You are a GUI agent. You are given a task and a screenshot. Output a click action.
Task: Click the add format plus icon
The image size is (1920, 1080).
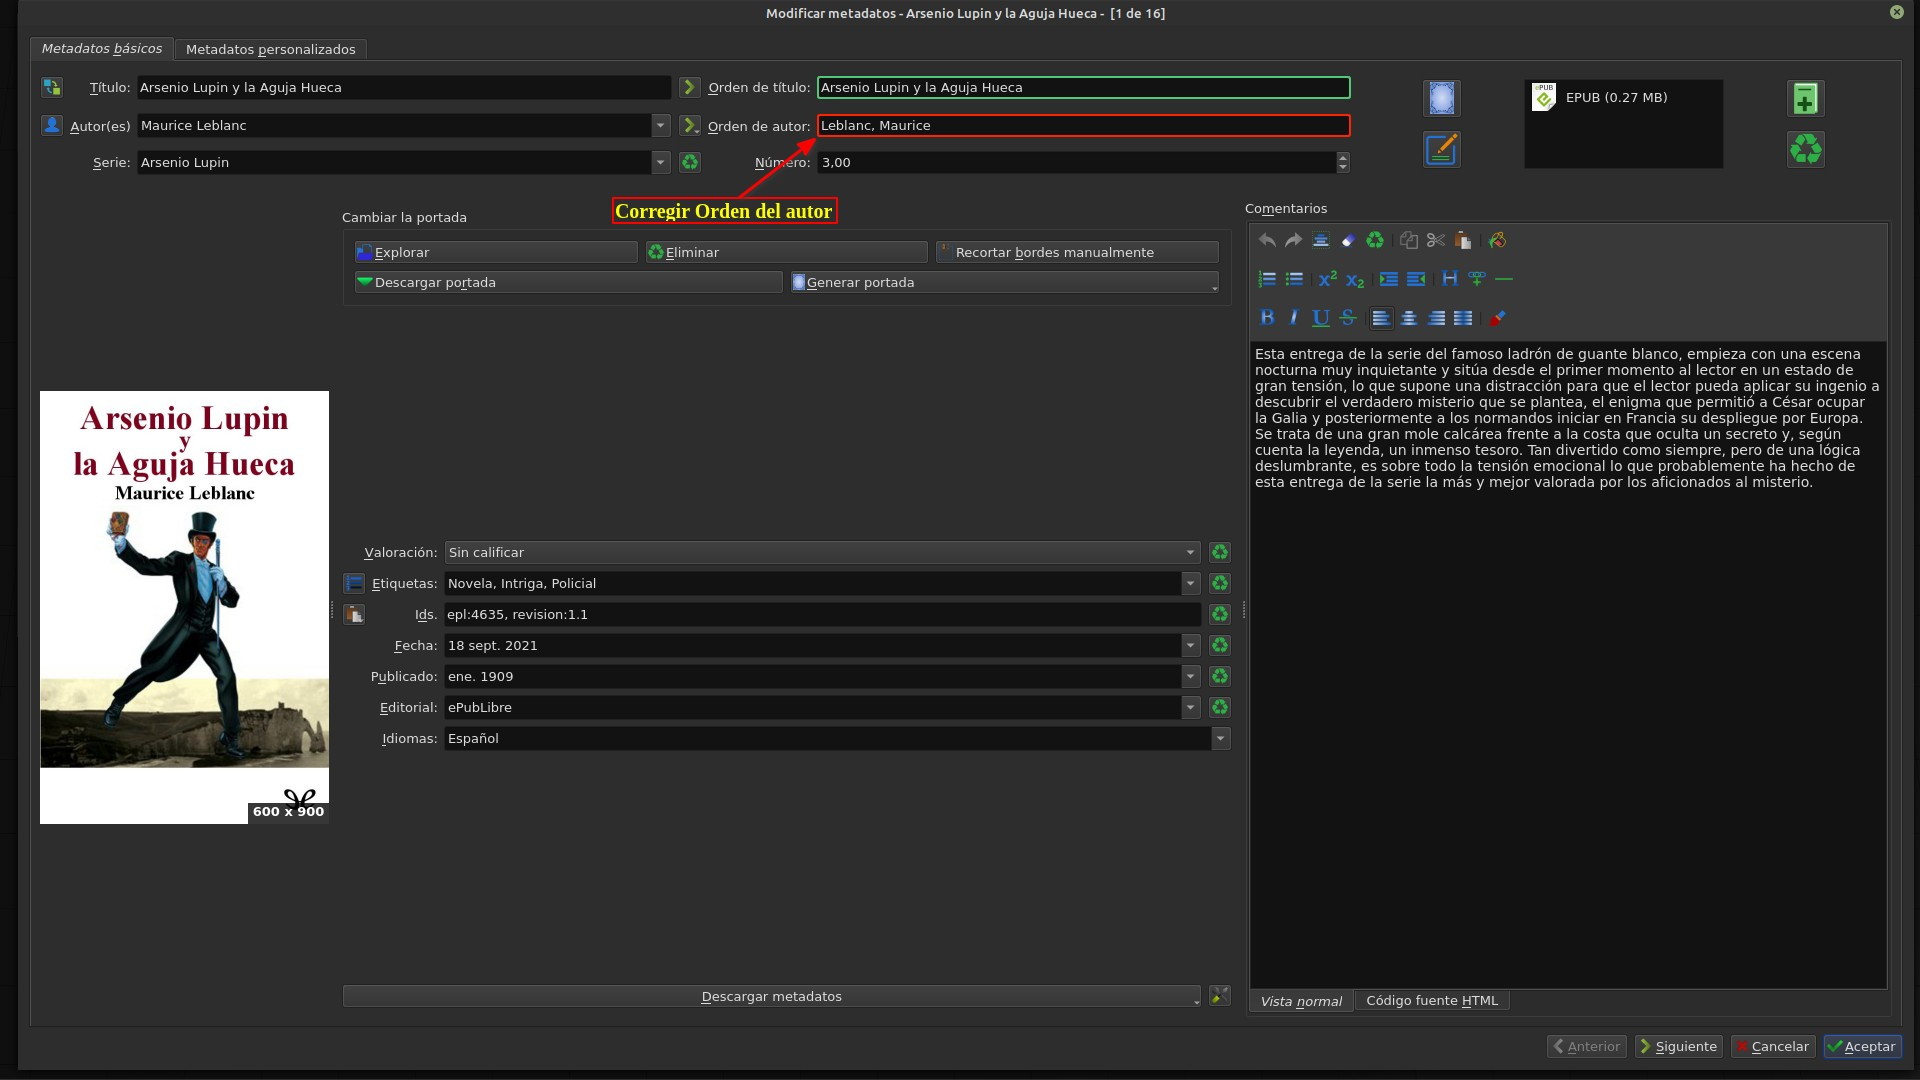tap(1805, 98)
